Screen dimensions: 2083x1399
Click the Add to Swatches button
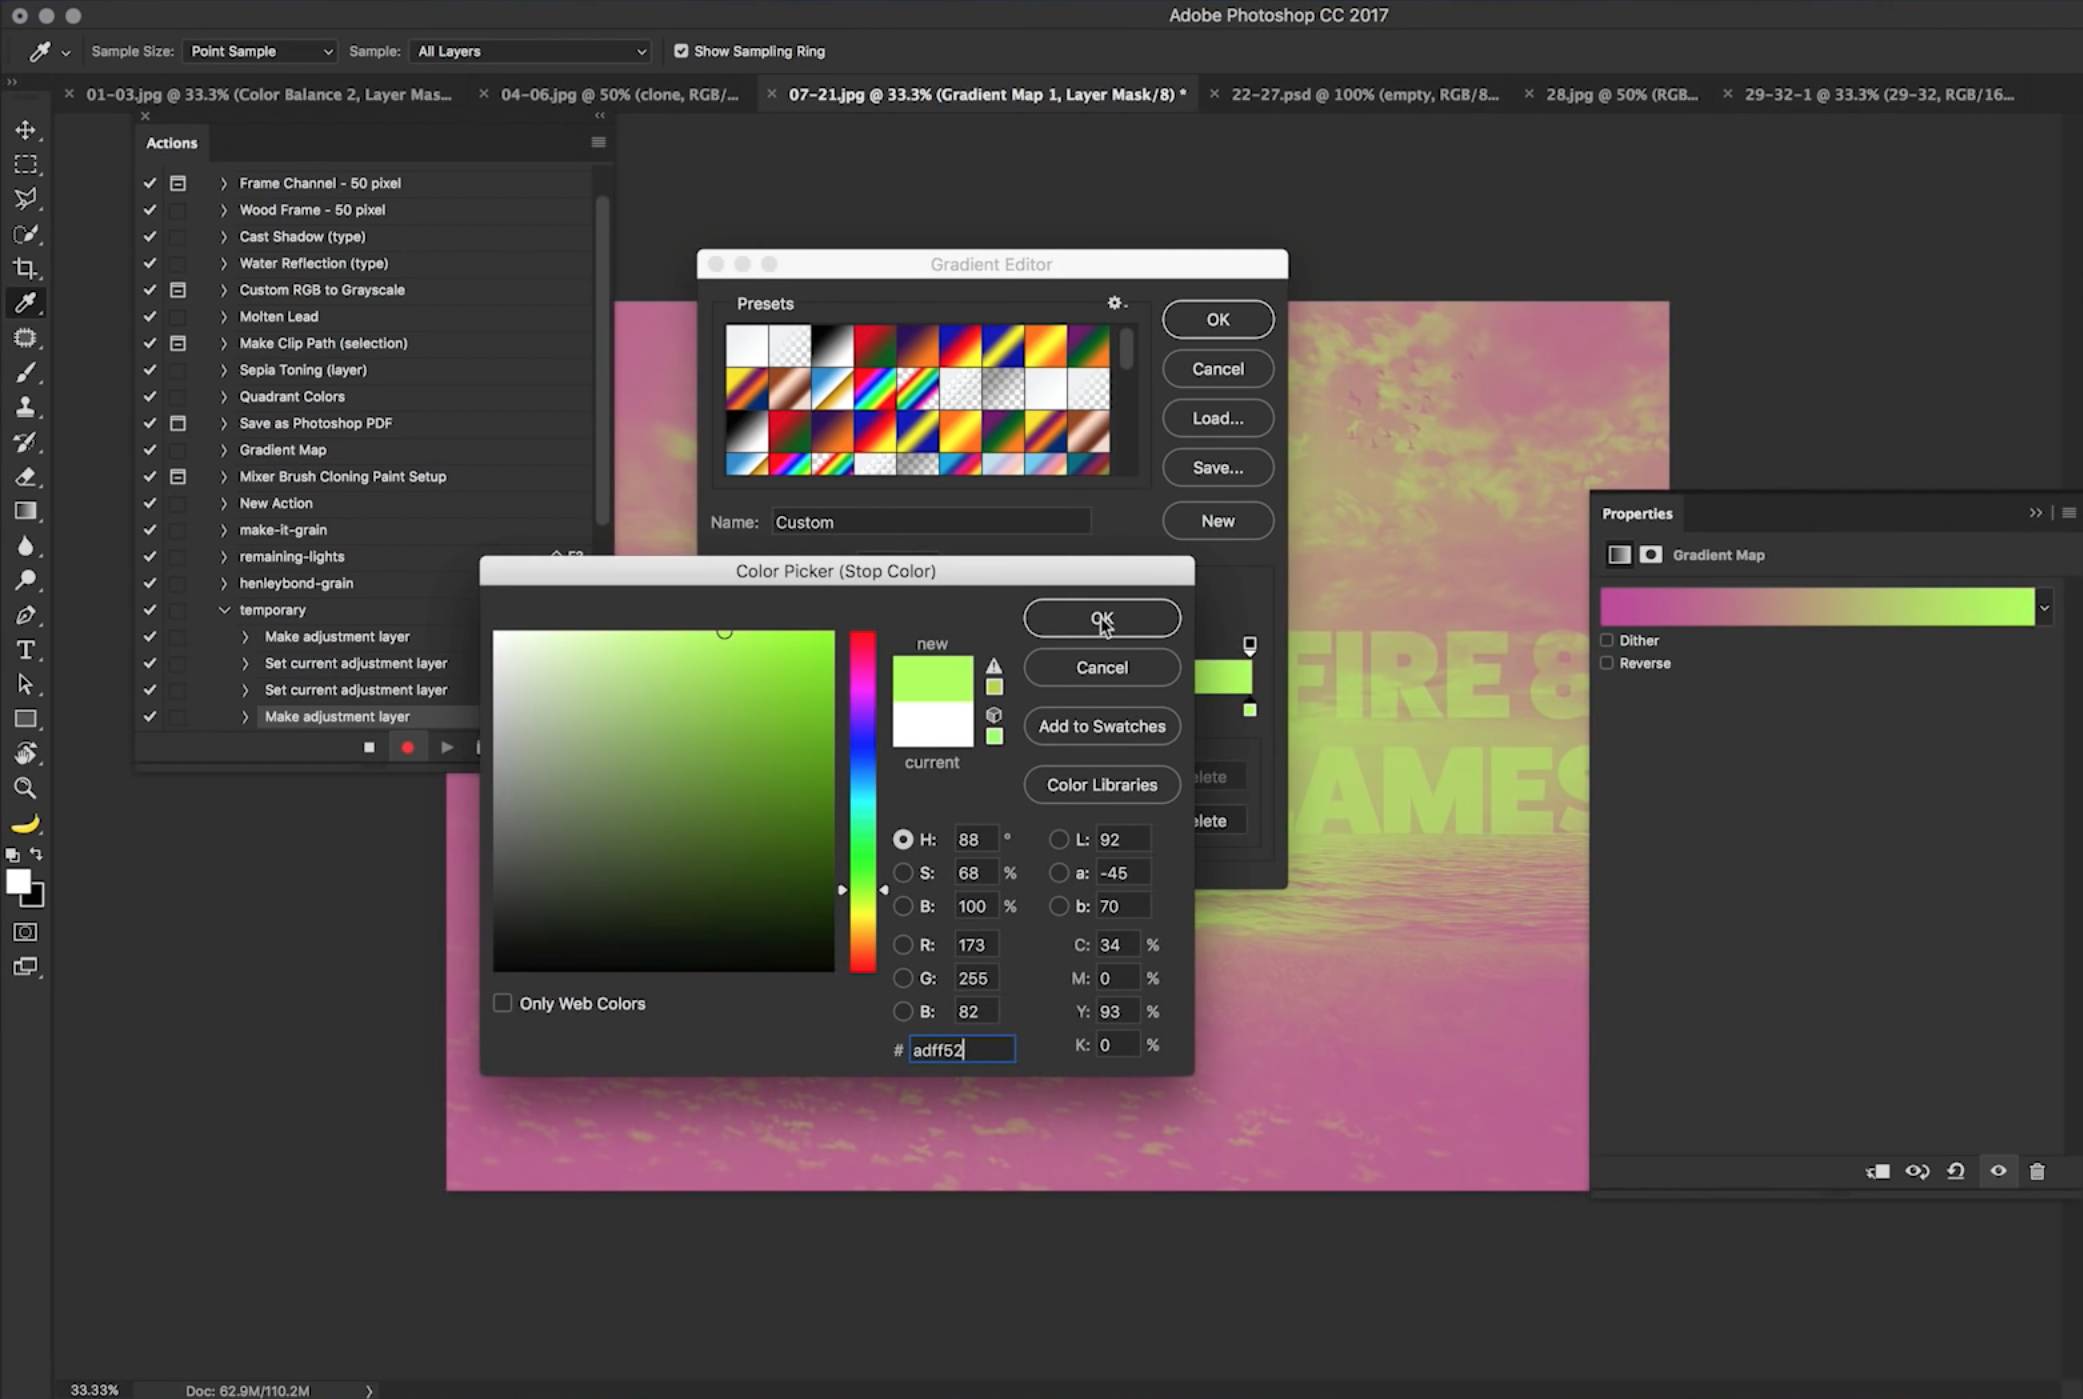pos(1102,726)
